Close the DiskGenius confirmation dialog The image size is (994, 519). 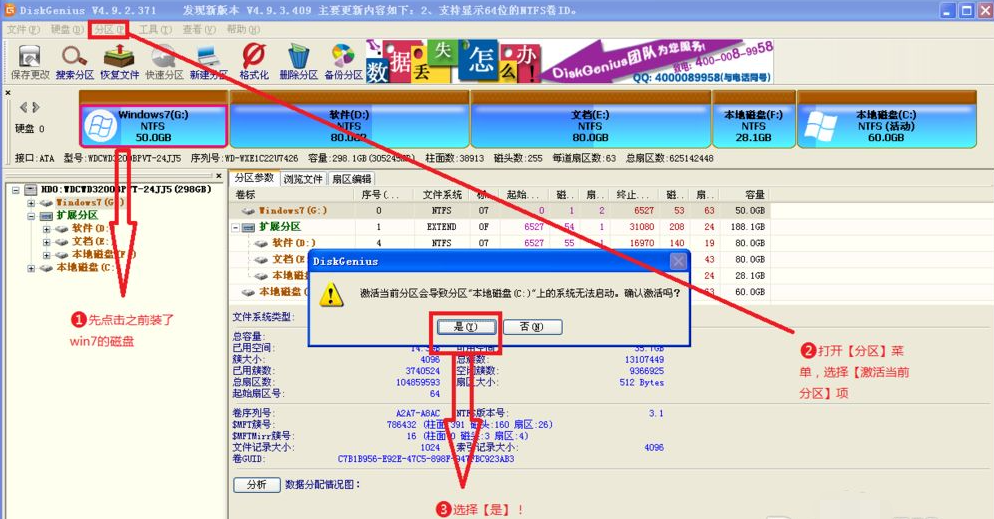[679, 261]
